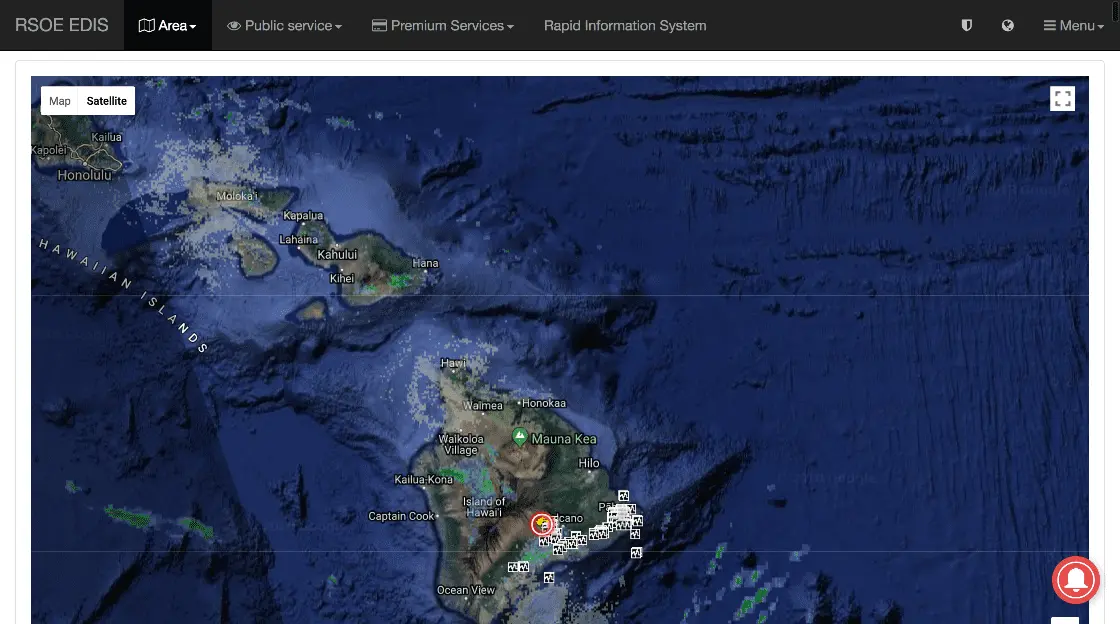The image size is (1120, 624).
Task: Click the Hawi map label
Action: click(x=453, y=363)
